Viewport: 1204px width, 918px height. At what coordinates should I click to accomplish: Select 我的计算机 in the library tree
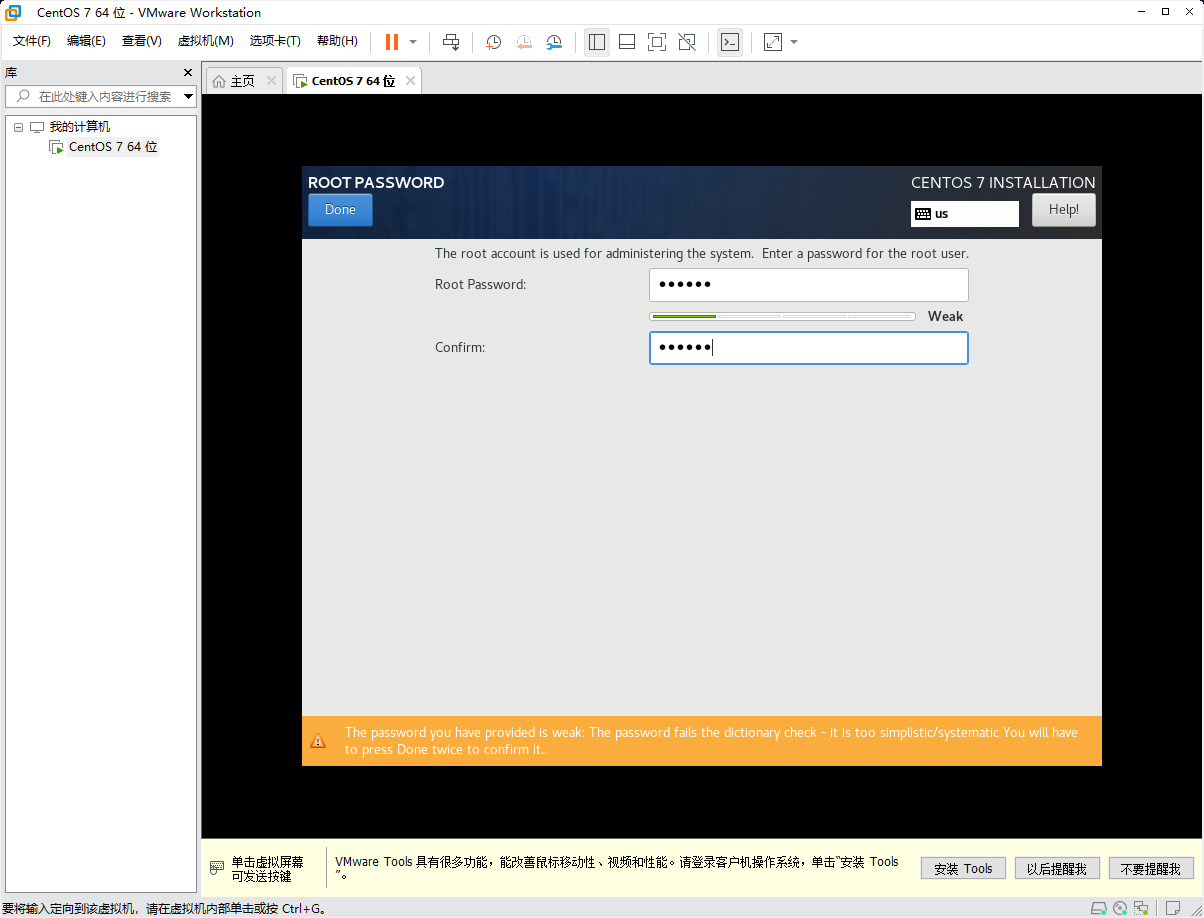pos(80,127)
